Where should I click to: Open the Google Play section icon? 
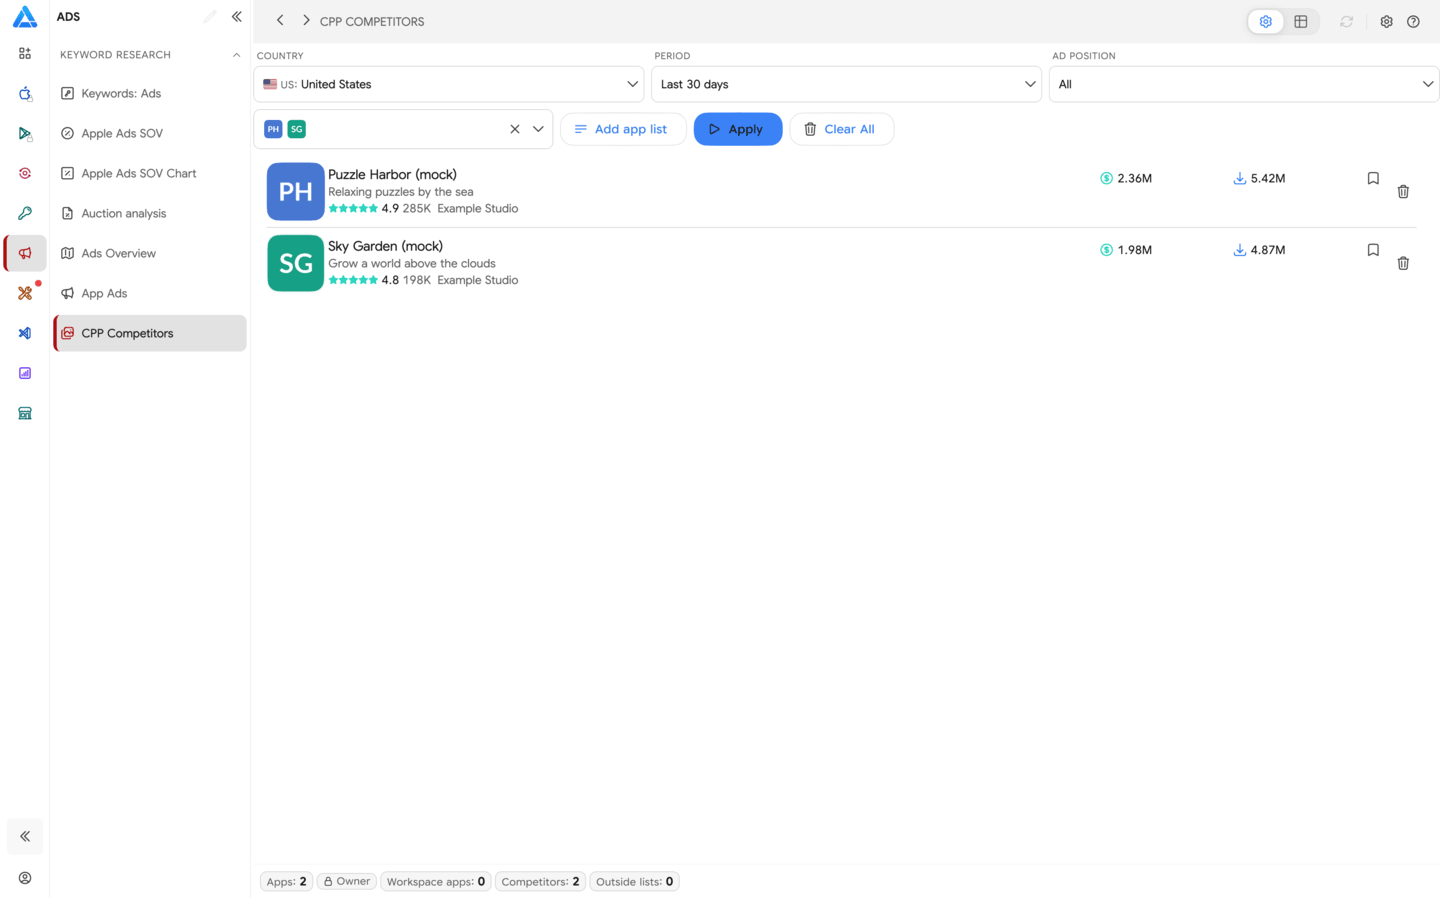[25, 133]
